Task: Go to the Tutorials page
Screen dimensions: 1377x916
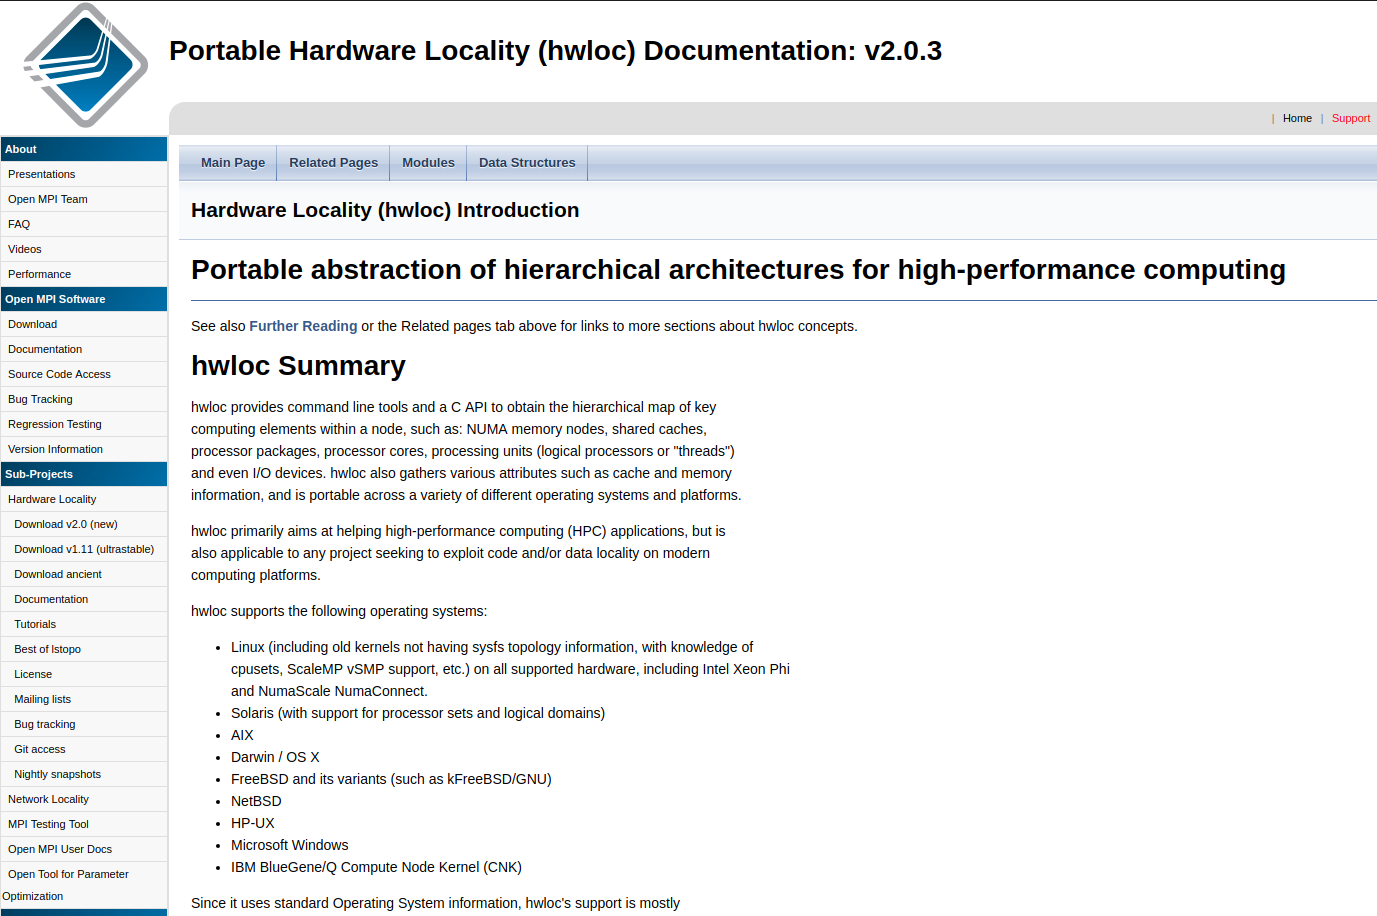Action: [84, 624]
